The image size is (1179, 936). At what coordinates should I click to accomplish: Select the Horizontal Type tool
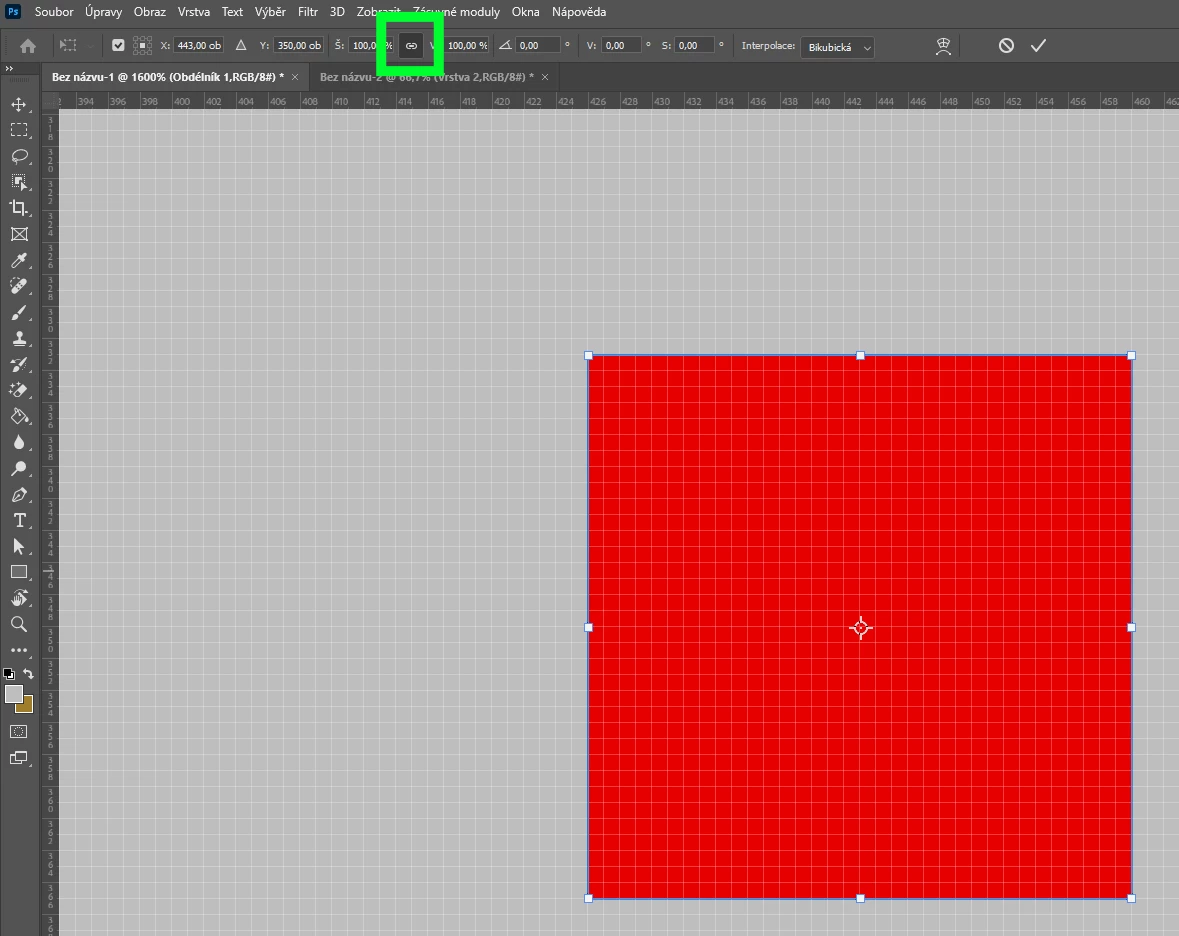[x=19, y=520]
